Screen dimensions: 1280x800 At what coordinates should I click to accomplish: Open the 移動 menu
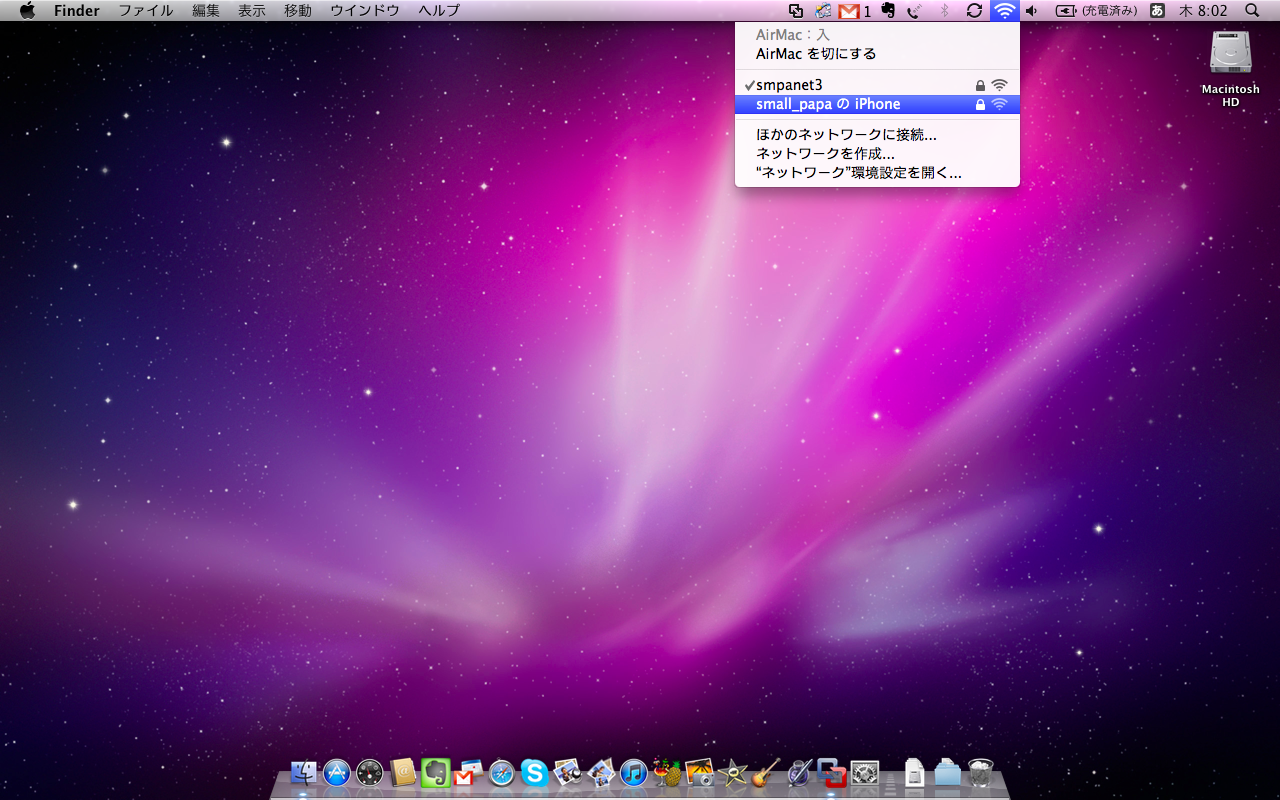(298, 11)
